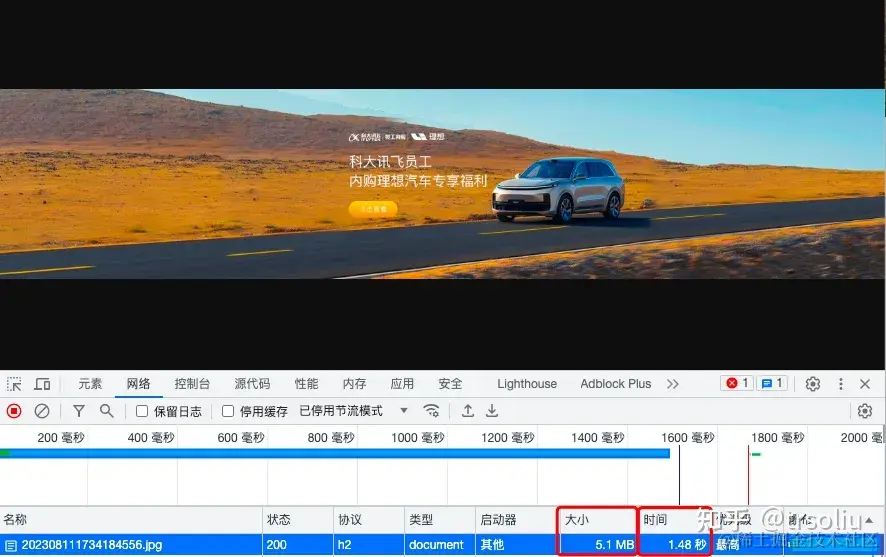The width and height of the screenshot is (886, 557).
Task: Switch to the 元素 tab
Action: point(90,384)
